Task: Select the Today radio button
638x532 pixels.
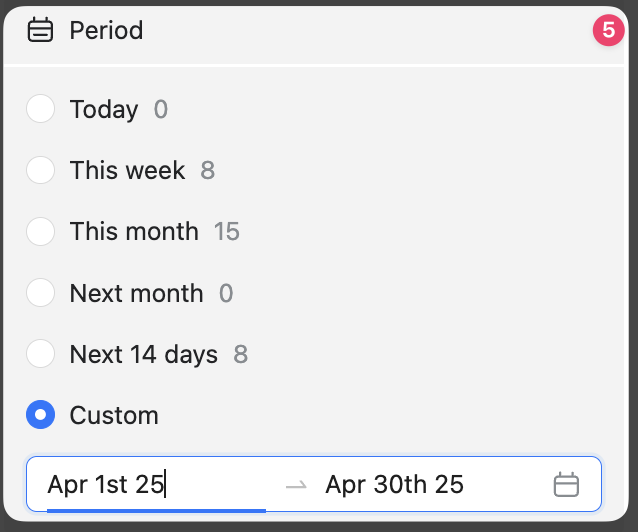Action: coord(40,109)
